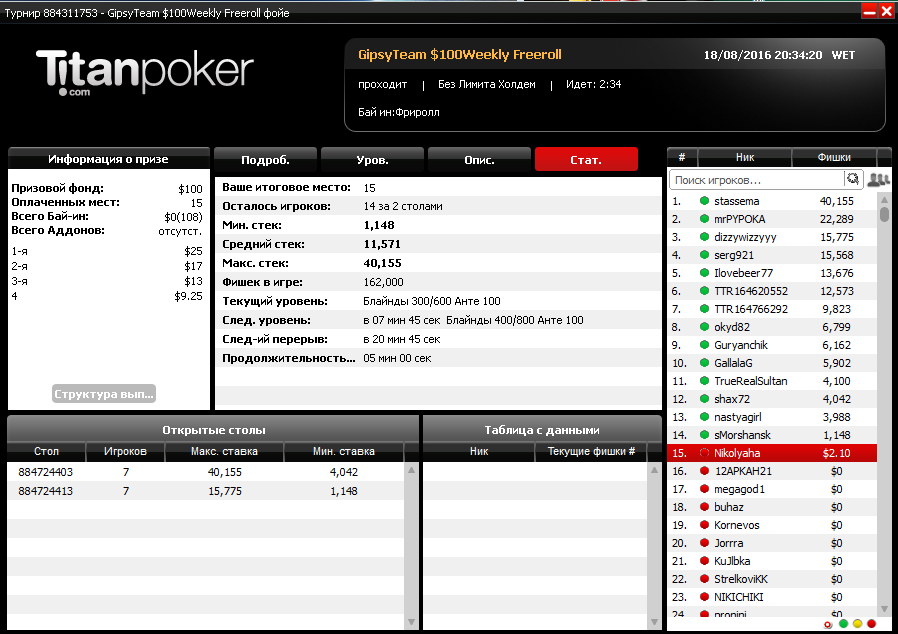This screenshot has width=898, height=634.
Task: Click the Titanpoker logo
Action: click(145, 72)
